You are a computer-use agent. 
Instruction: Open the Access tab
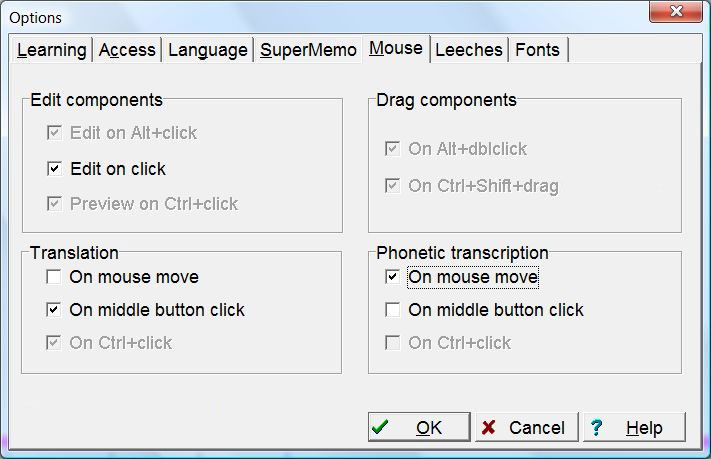127,50
